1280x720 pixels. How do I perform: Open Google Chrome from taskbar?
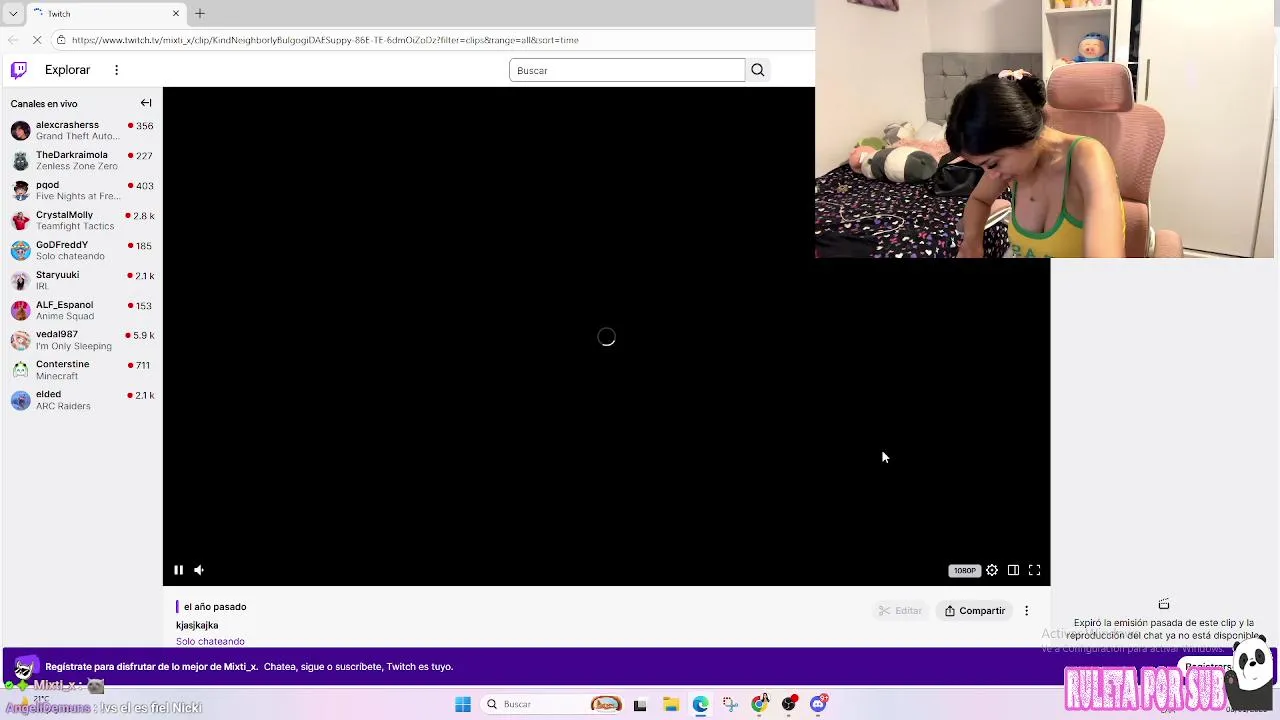point(760,704)
